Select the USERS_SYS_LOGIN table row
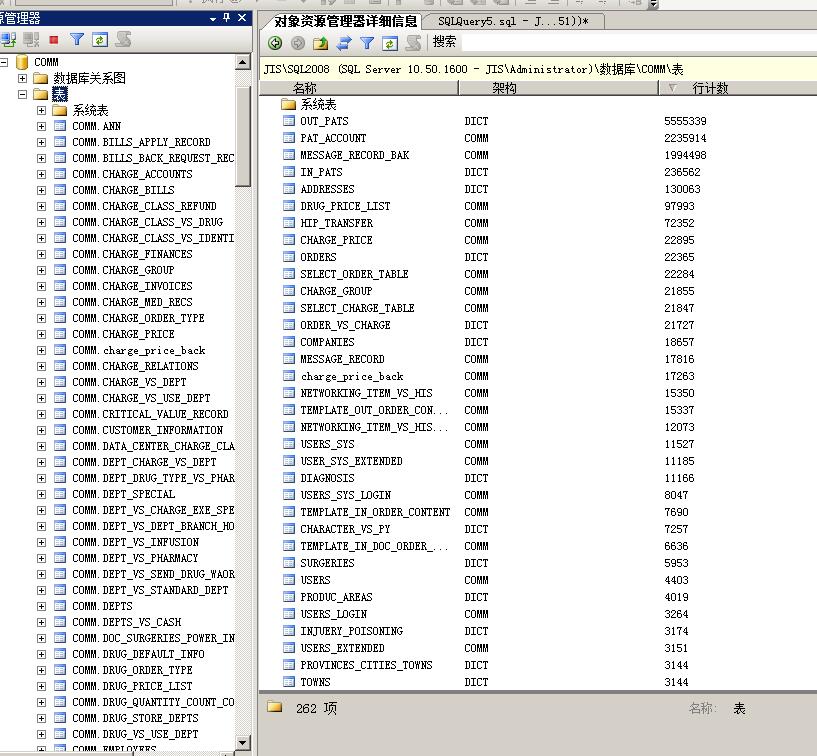Image resolution: width=817 pixels, height=756 pixels. coord(345,495)
